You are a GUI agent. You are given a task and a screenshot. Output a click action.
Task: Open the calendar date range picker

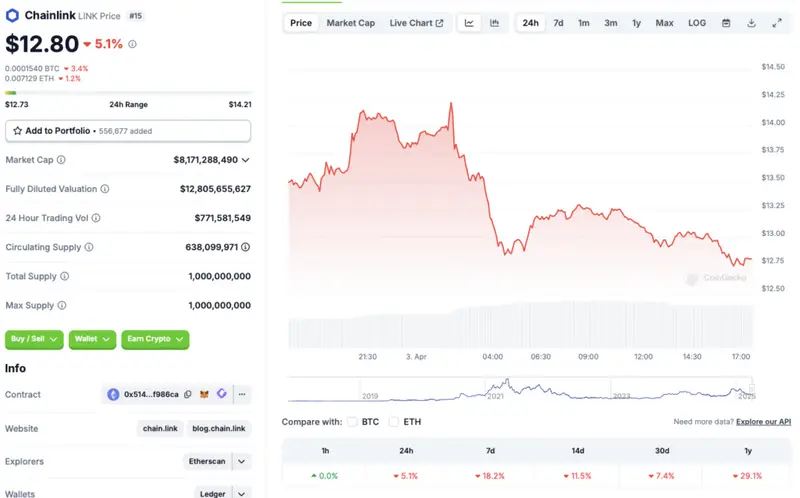point(726,23)
